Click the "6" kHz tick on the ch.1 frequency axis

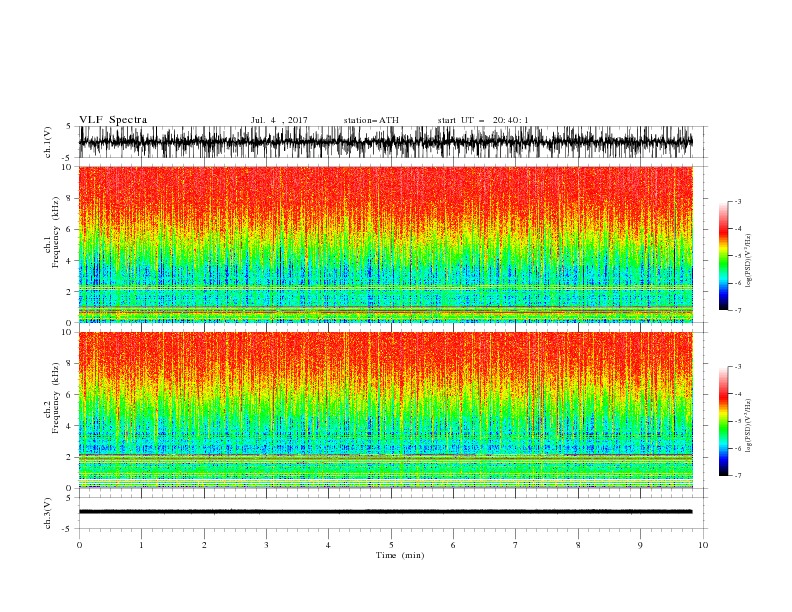pos(69,230)
